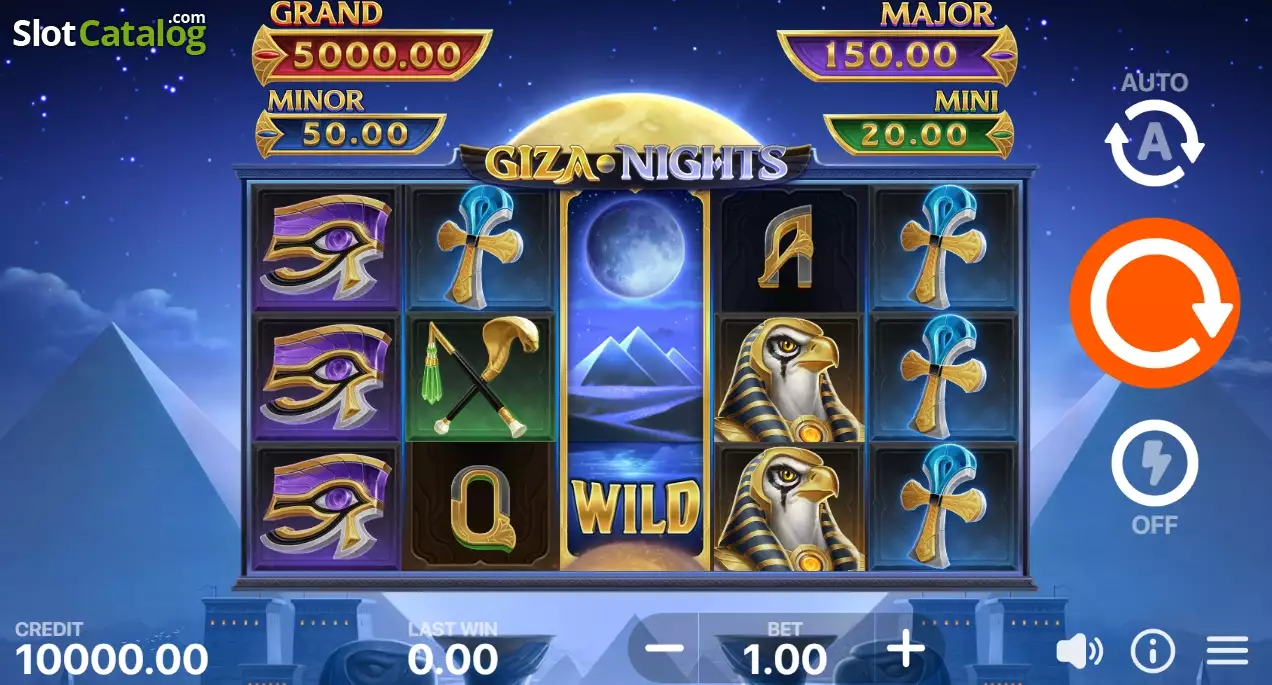This screenshot has height=685, width=1272.
Task: Enable autoplay with the AUTO icon
Action: [x=1154, y=143]
